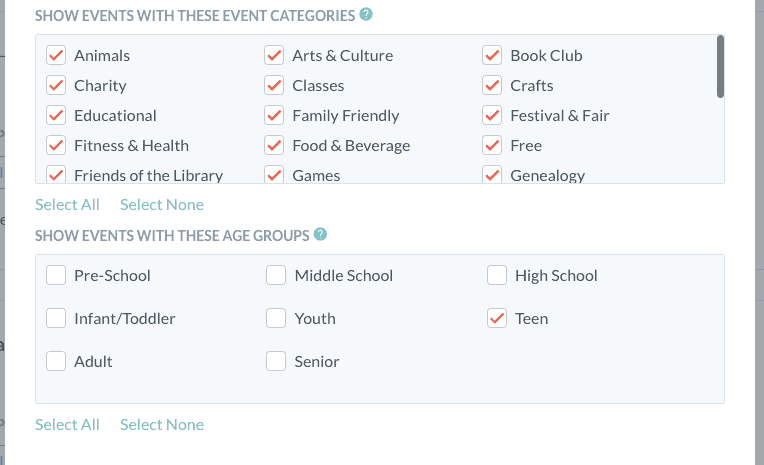The image size is (764, 465).
Task: Tick the Senior age group checkbox
Action: pyautogui.click(x=276, y=362)
